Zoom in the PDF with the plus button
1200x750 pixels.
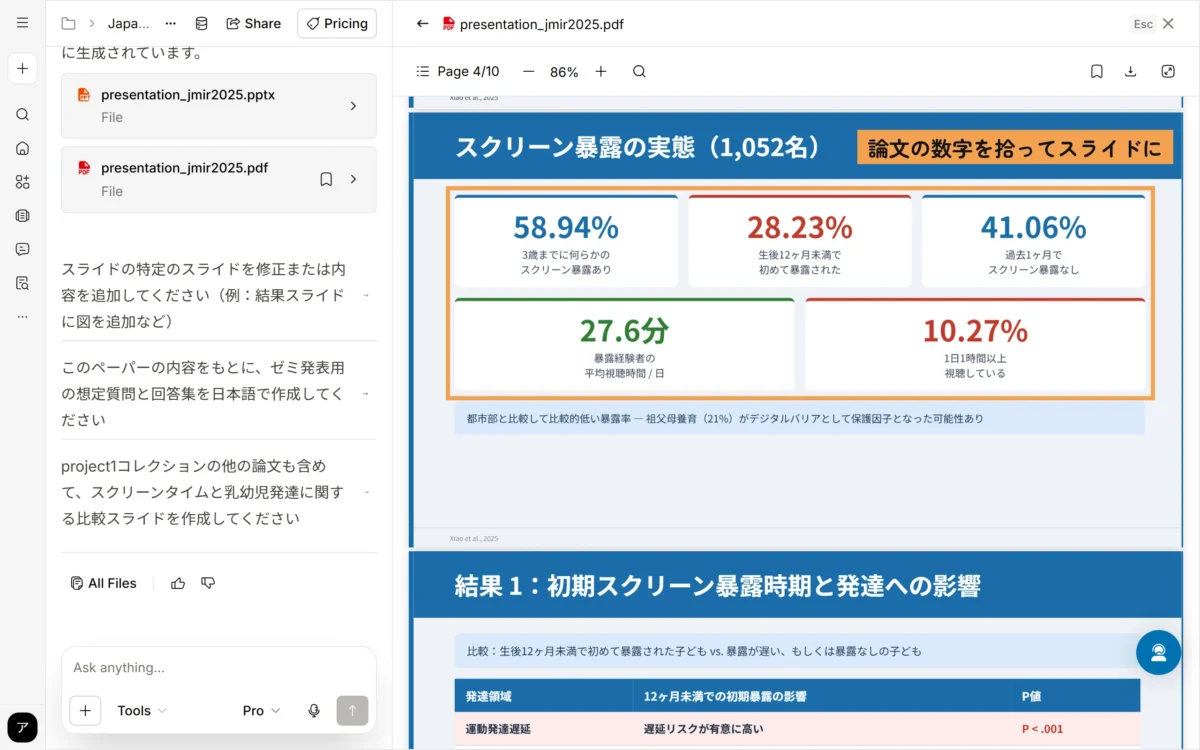[600, 71]
